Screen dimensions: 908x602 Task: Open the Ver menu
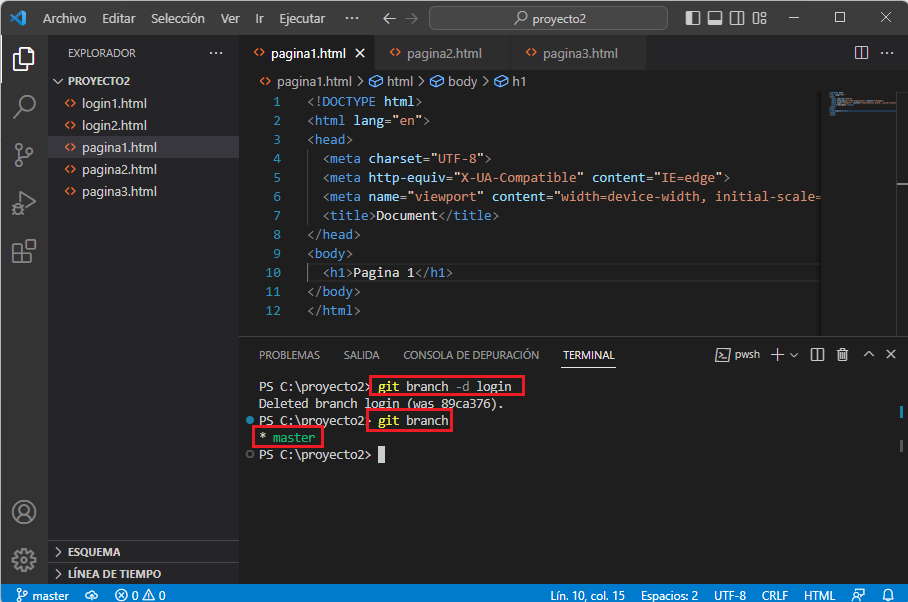[230, 19]
